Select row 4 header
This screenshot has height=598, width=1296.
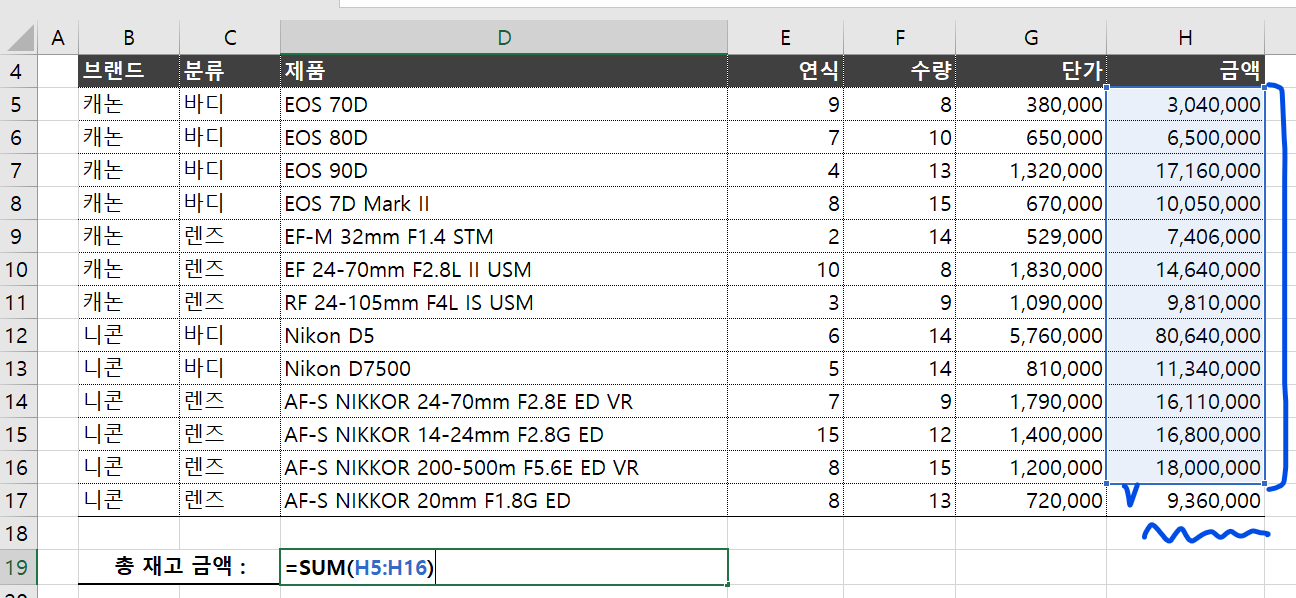click(x=19, y=71)
